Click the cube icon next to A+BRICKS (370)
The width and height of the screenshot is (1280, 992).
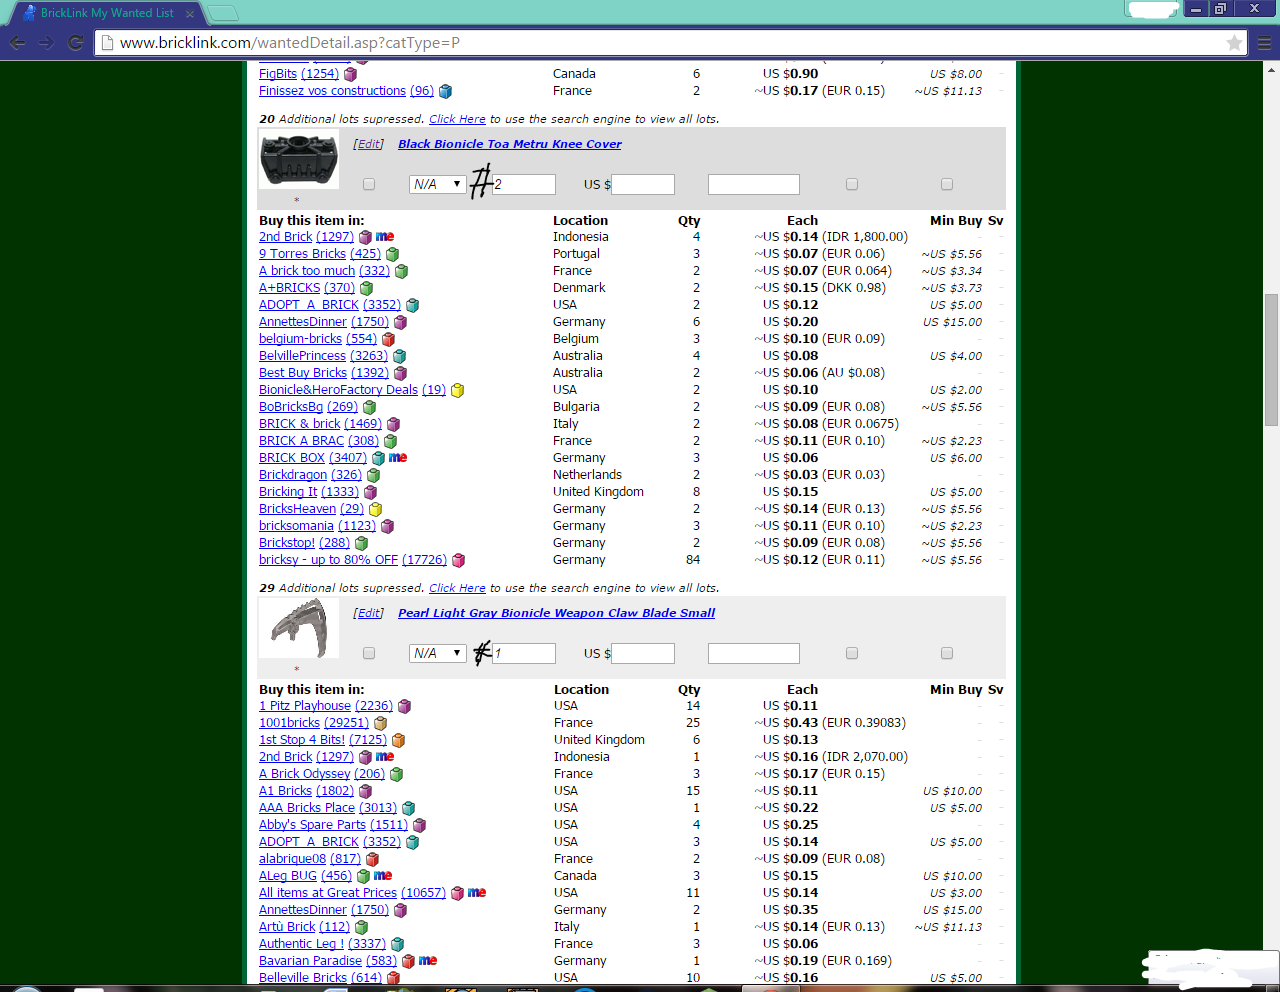pos(366,288)
